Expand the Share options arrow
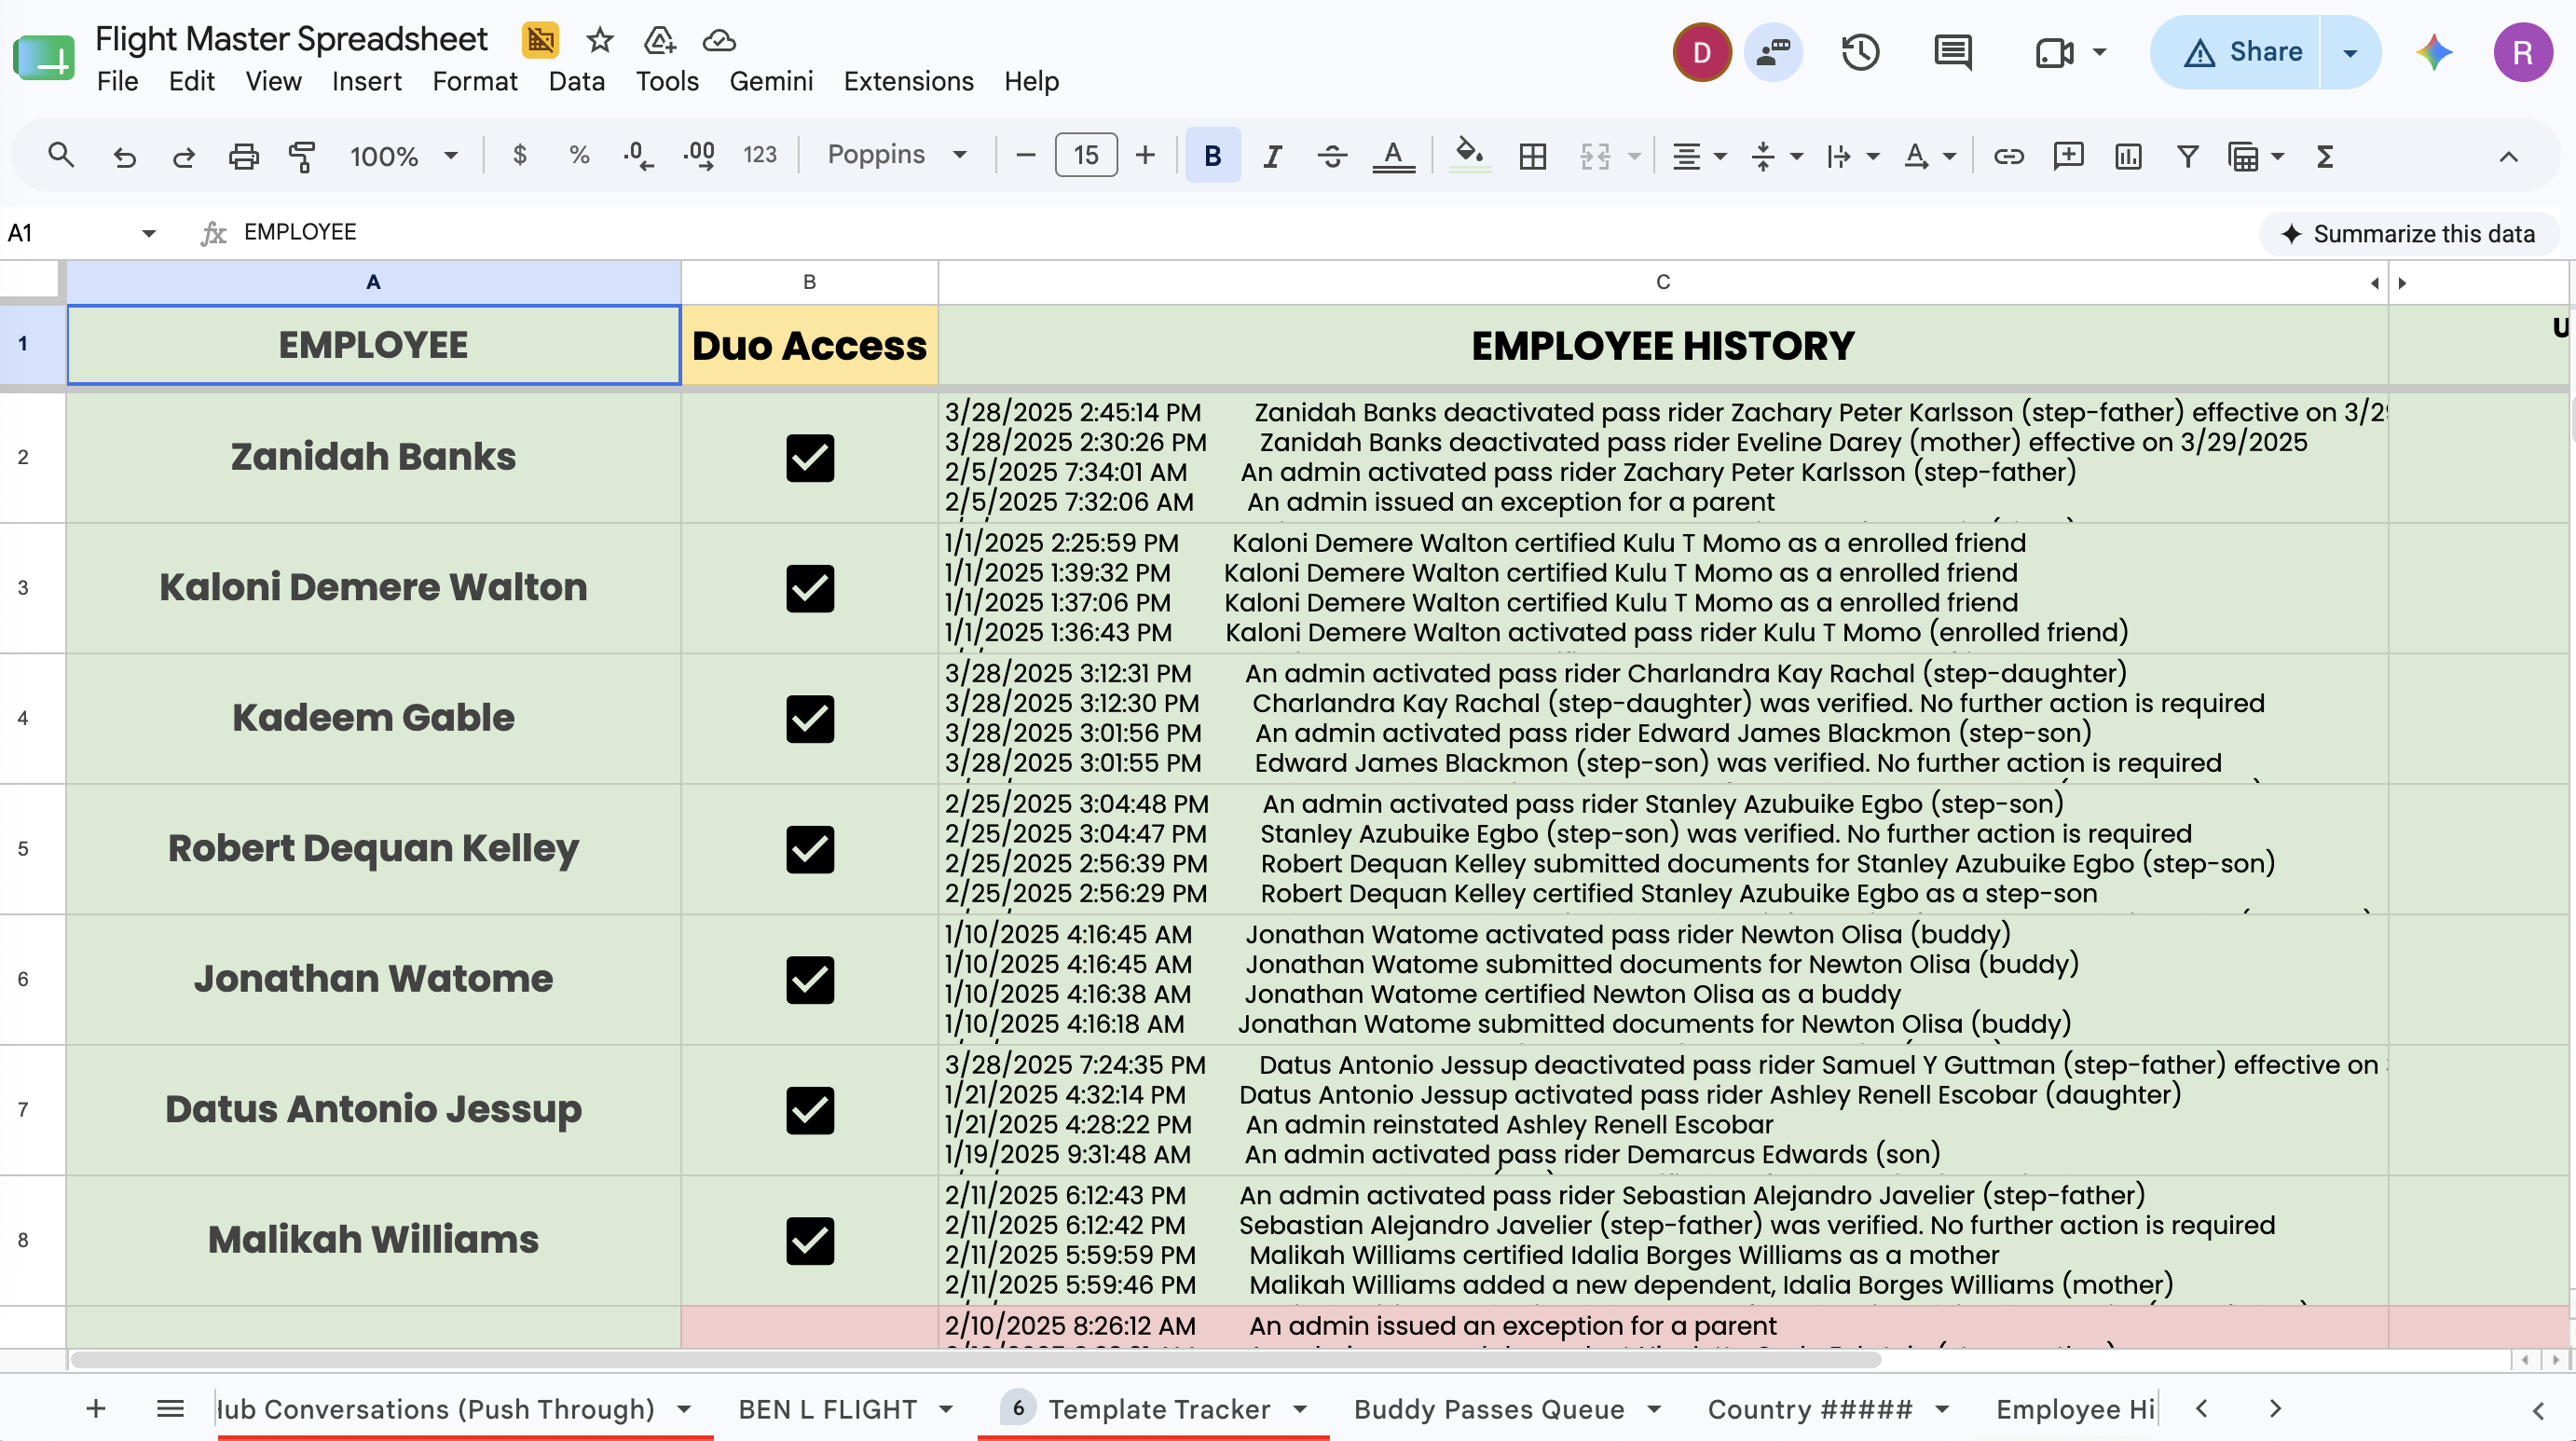This screenshot has width=2576, height=1441. click(x=2350, y=52)
